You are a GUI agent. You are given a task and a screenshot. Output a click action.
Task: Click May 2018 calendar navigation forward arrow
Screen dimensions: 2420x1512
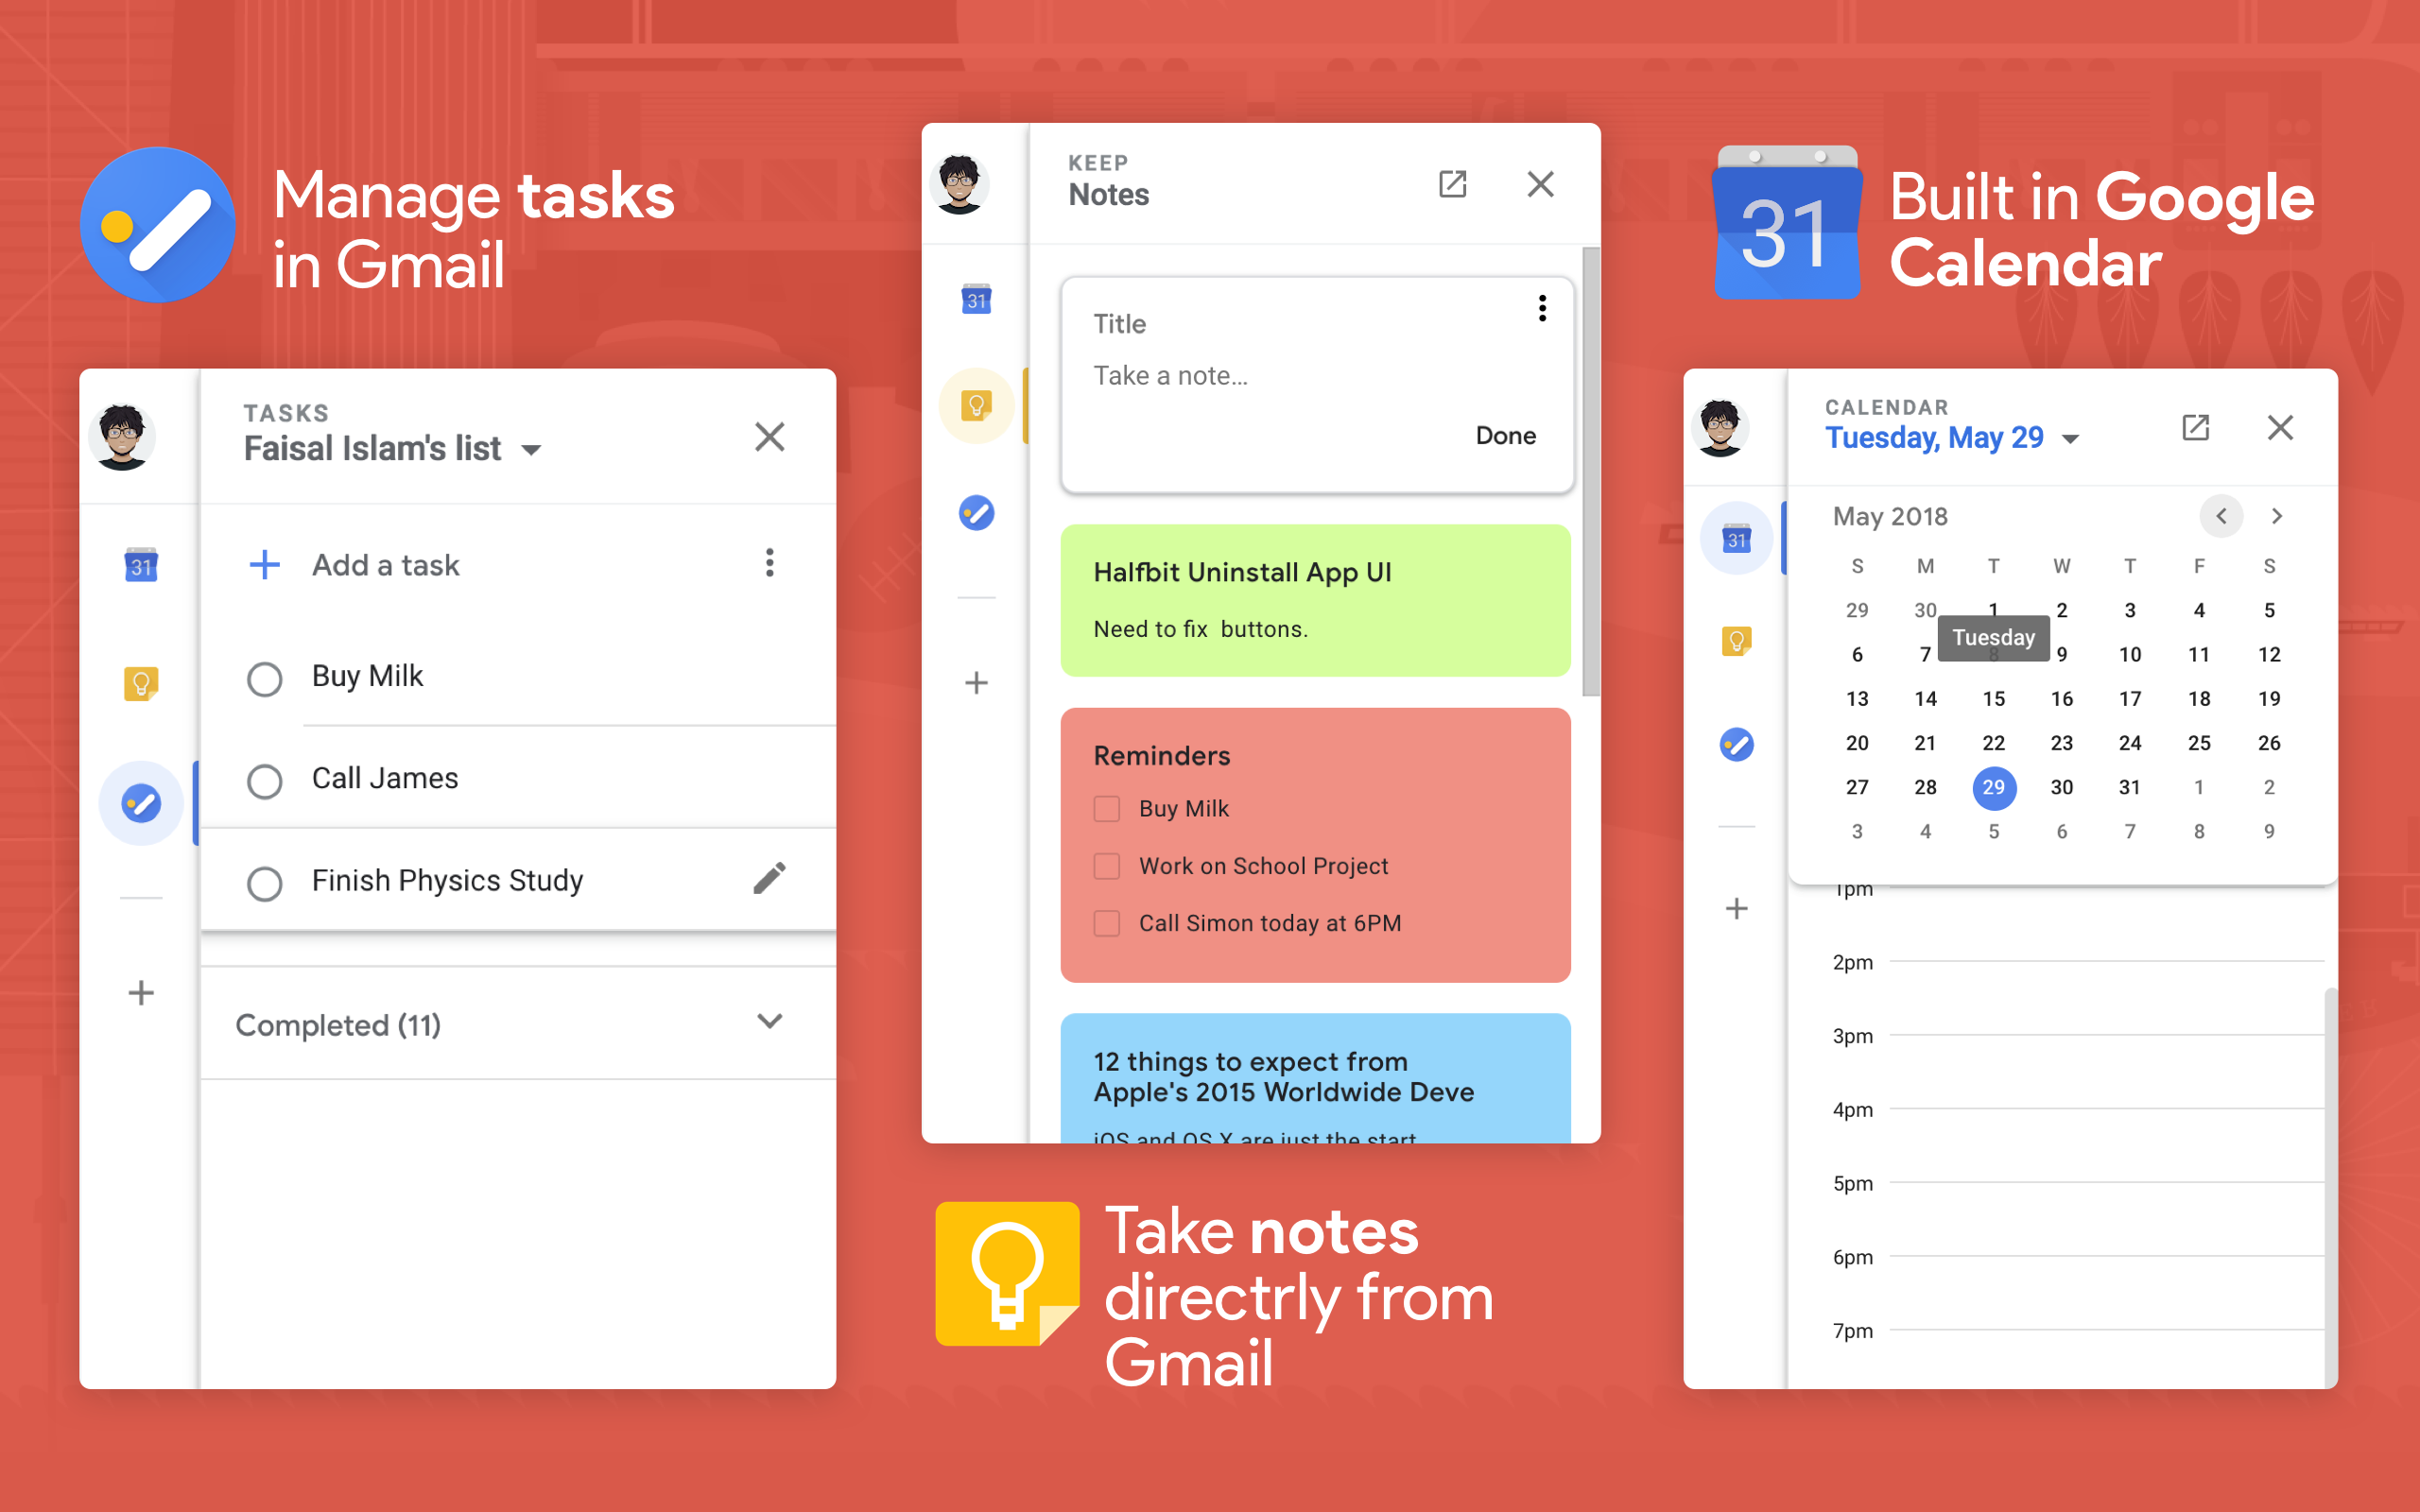tap(2277, 516)
